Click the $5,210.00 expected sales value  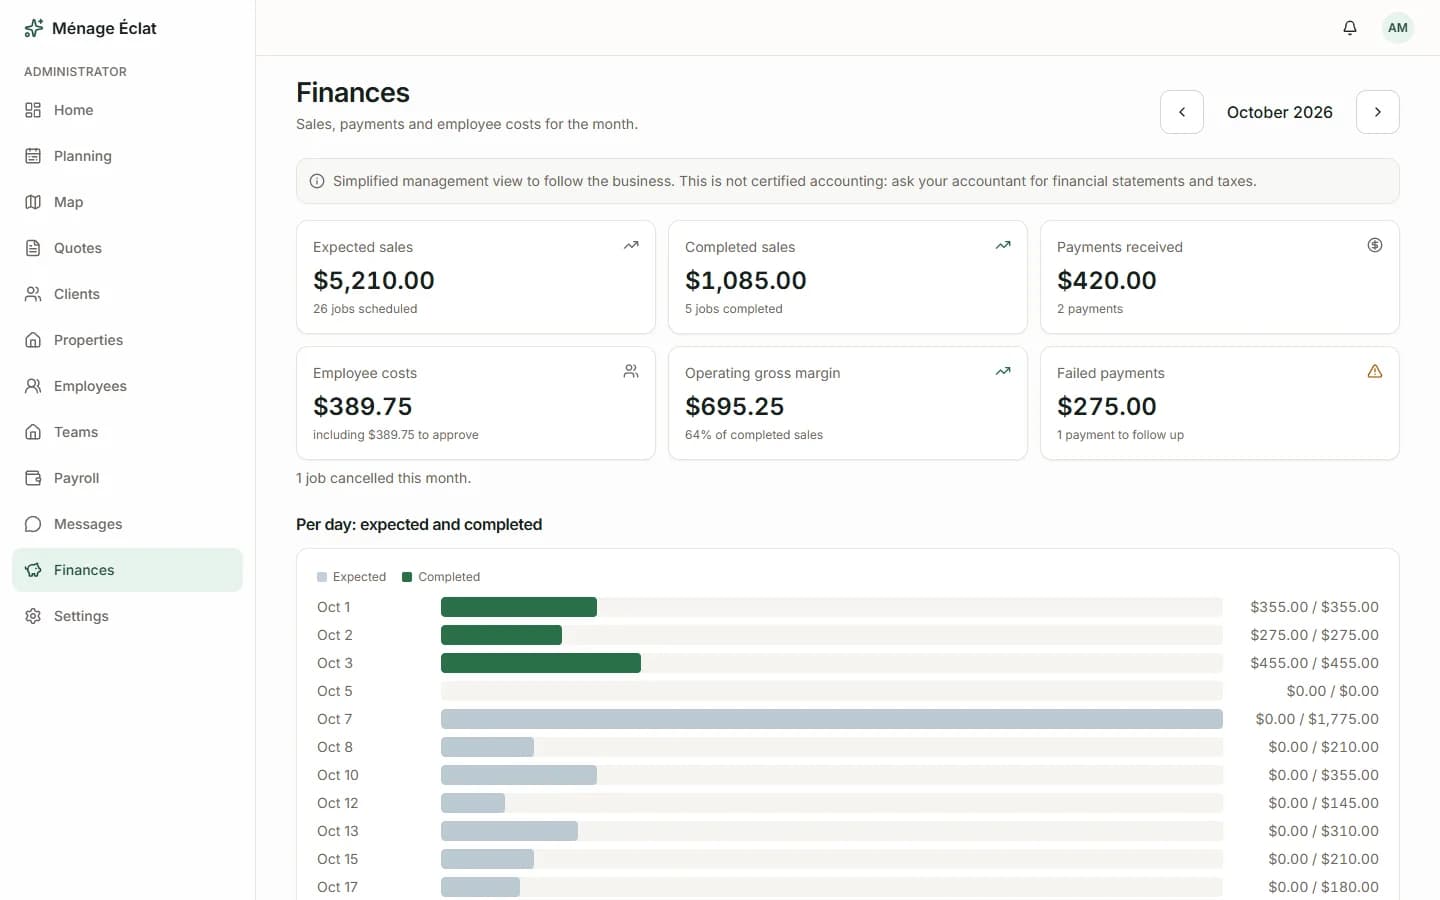coord(374,280)
